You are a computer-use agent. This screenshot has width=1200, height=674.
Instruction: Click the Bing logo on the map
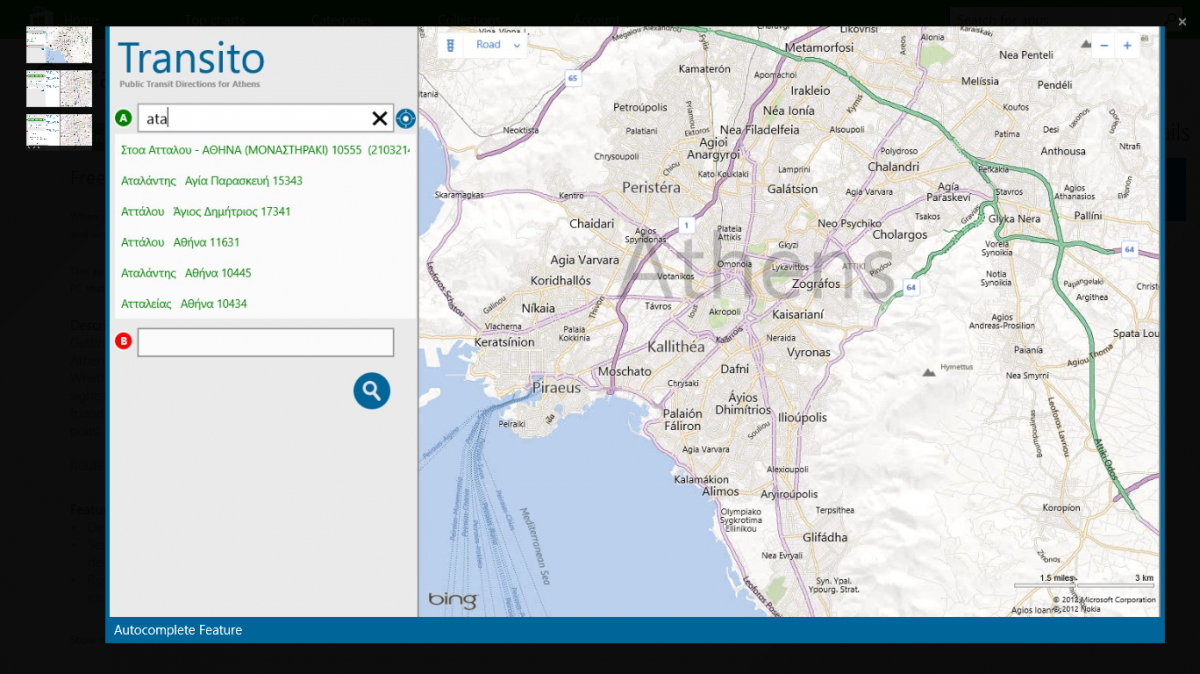[453, 600]
